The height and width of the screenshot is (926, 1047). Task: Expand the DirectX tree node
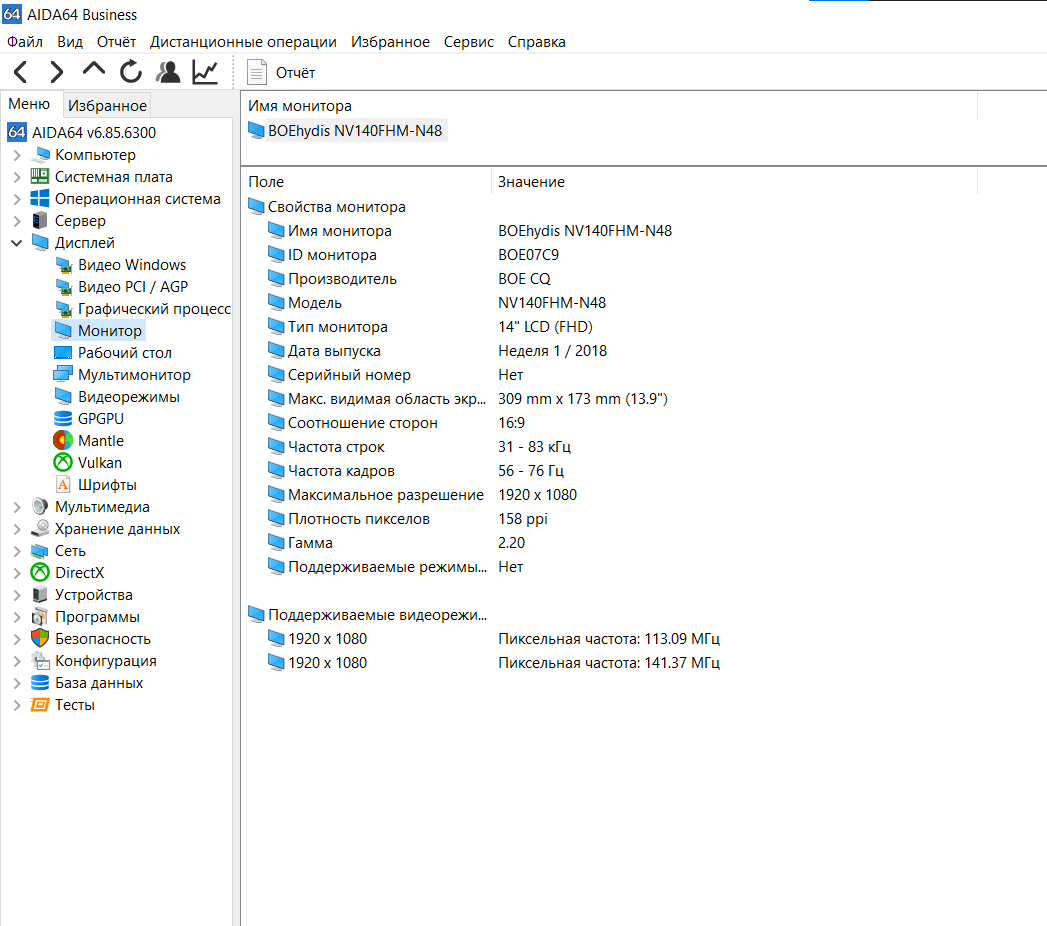pos(17,573)
